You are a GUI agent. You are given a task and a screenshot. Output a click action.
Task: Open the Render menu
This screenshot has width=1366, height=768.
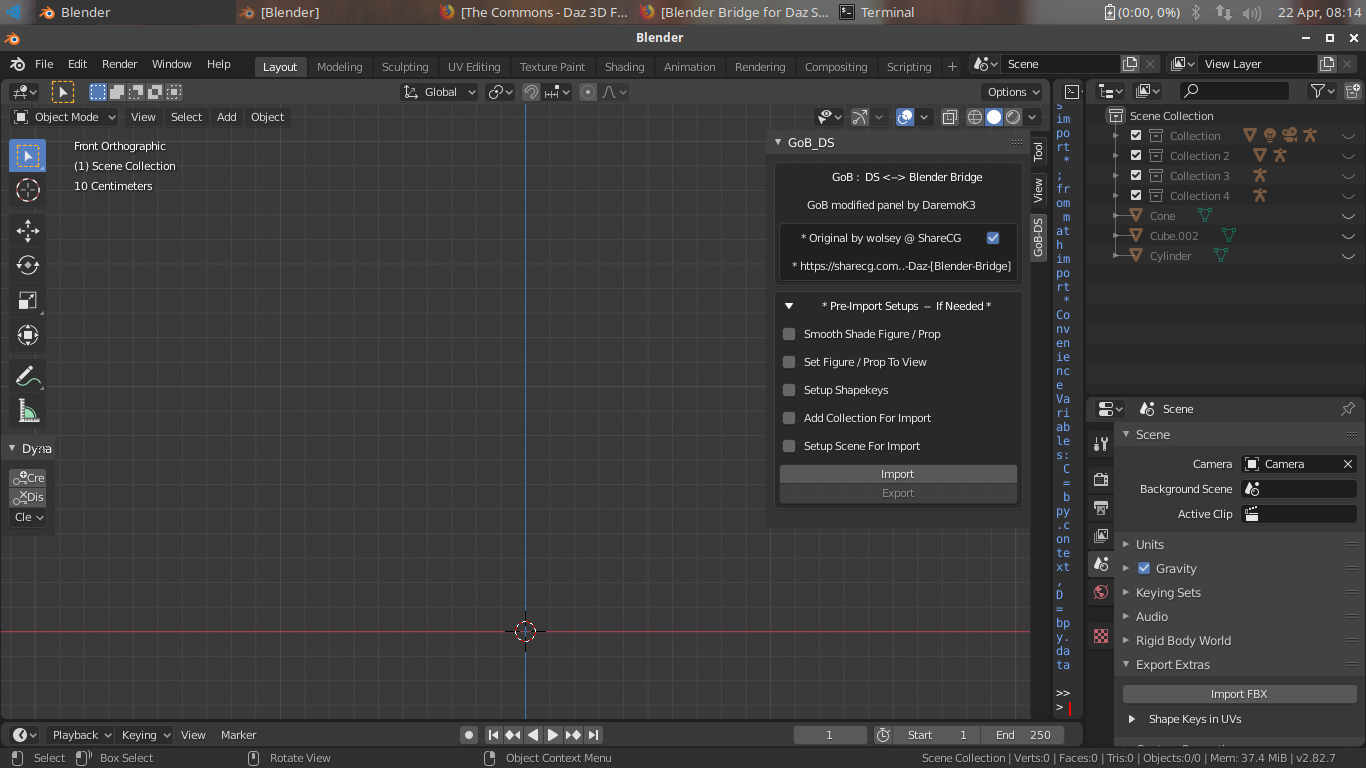pos(119,64)
